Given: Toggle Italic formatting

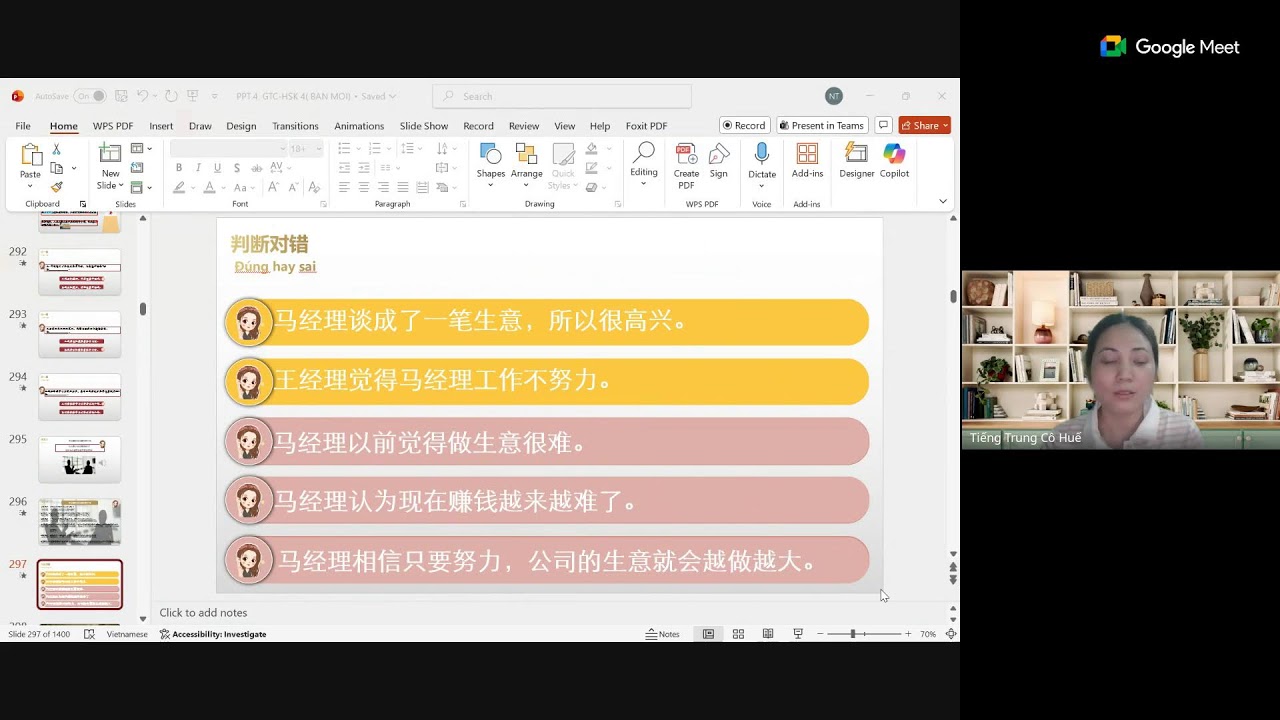Looking at the screenshot, I should click(198, 168).
